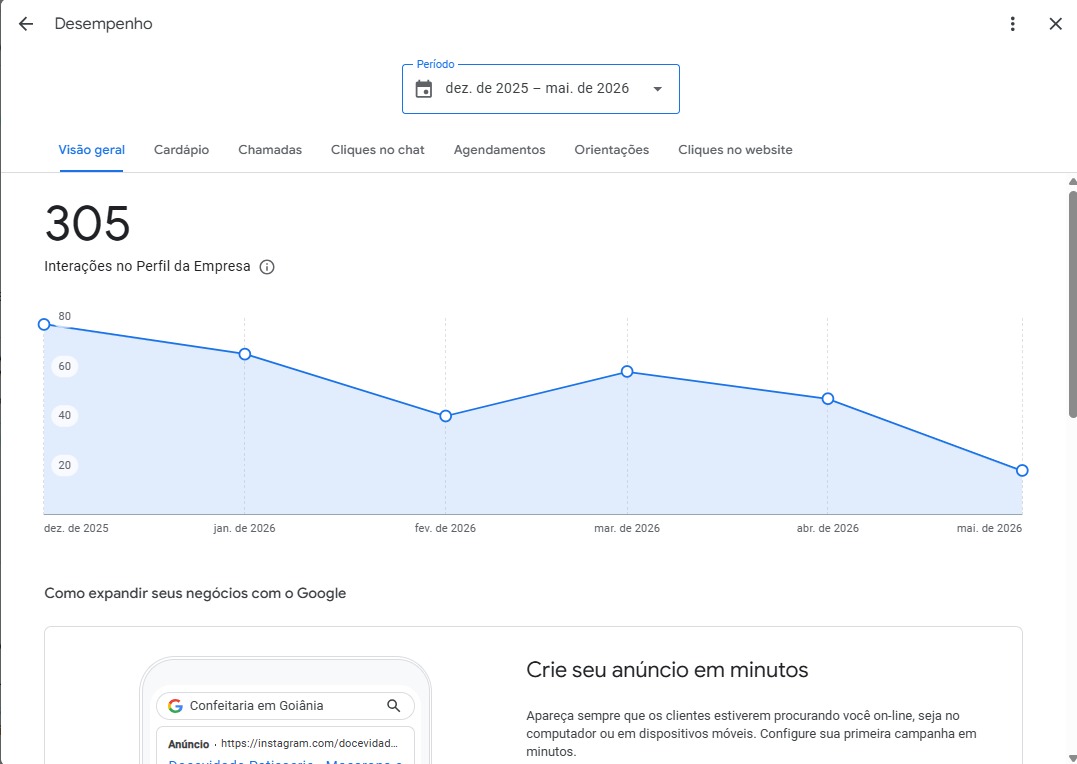The image size is (1077, 764).
Task: Click the jan. de 2026 axis label
Action: (245, 529)
